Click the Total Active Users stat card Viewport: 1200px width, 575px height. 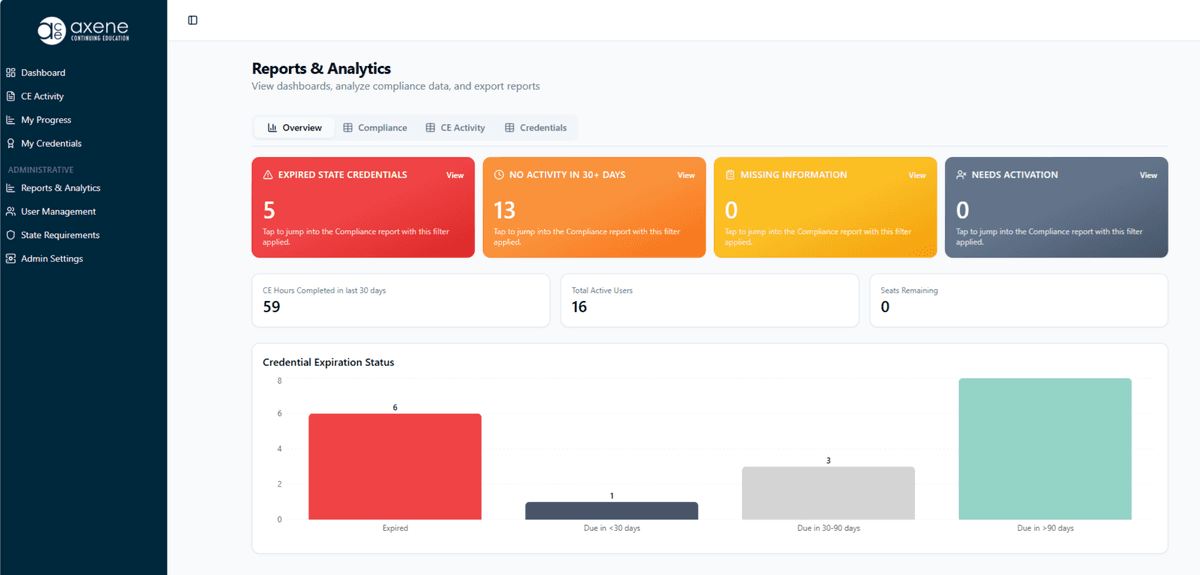[x=710, y=300]
